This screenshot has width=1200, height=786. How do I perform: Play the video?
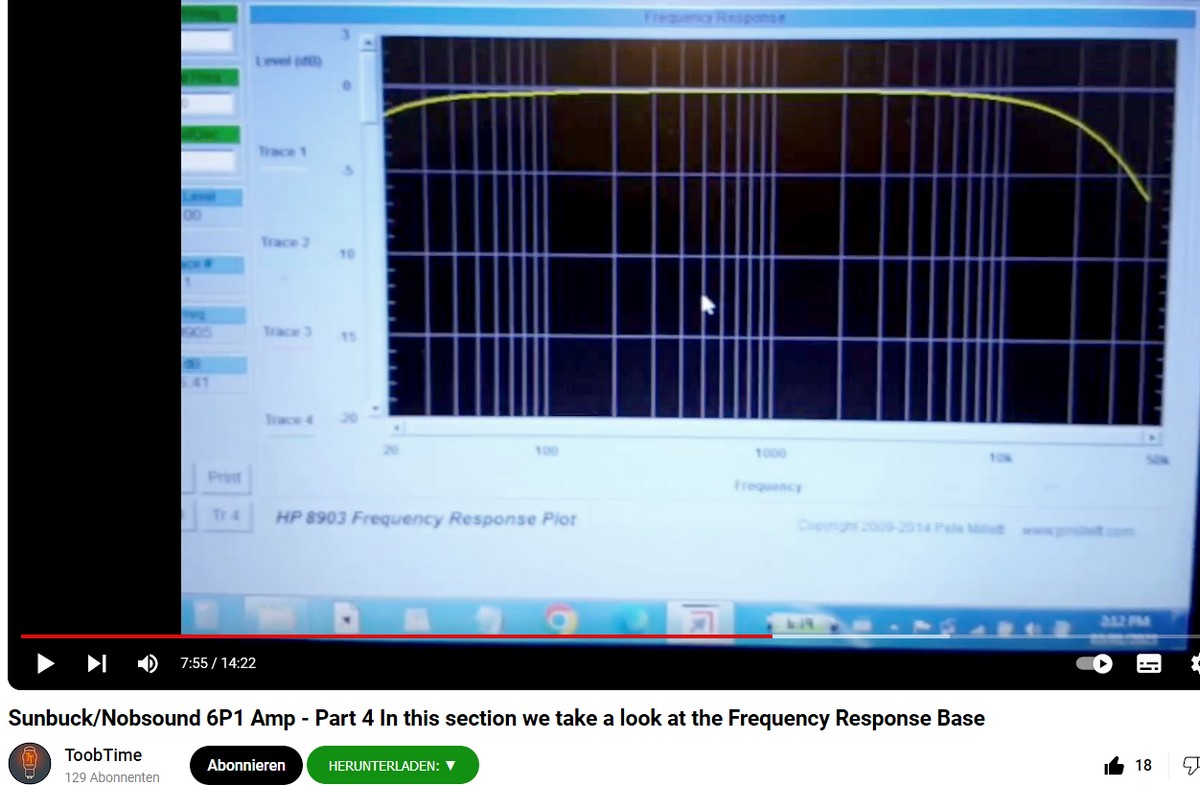(45, 663)
